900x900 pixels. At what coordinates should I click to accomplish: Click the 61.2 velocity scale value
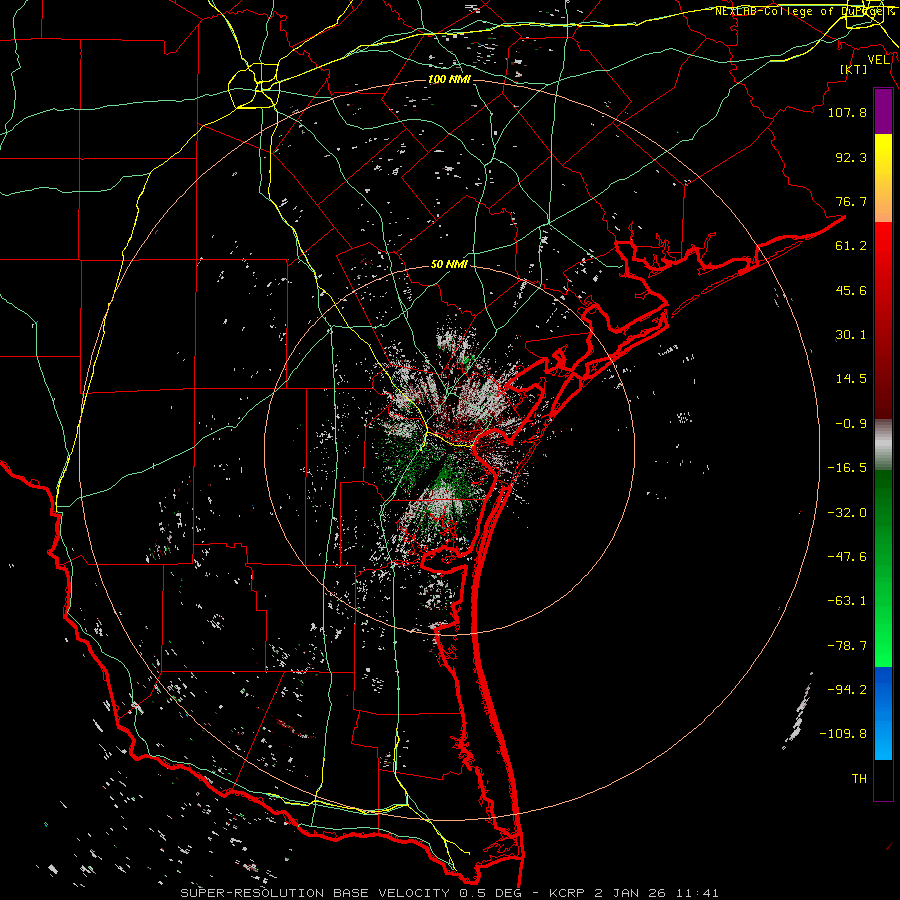pyautogui.click(x=851, y=246)
